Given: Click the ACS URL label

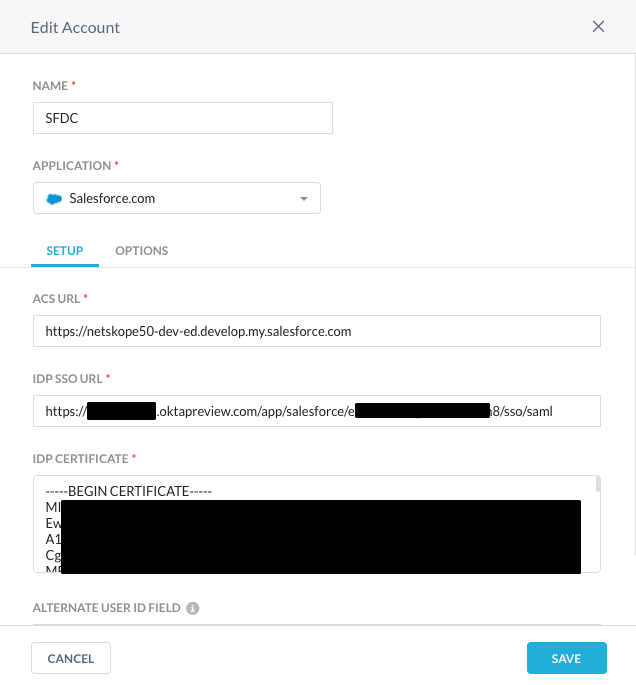Looking at the screenshot, I should [56, 299].
